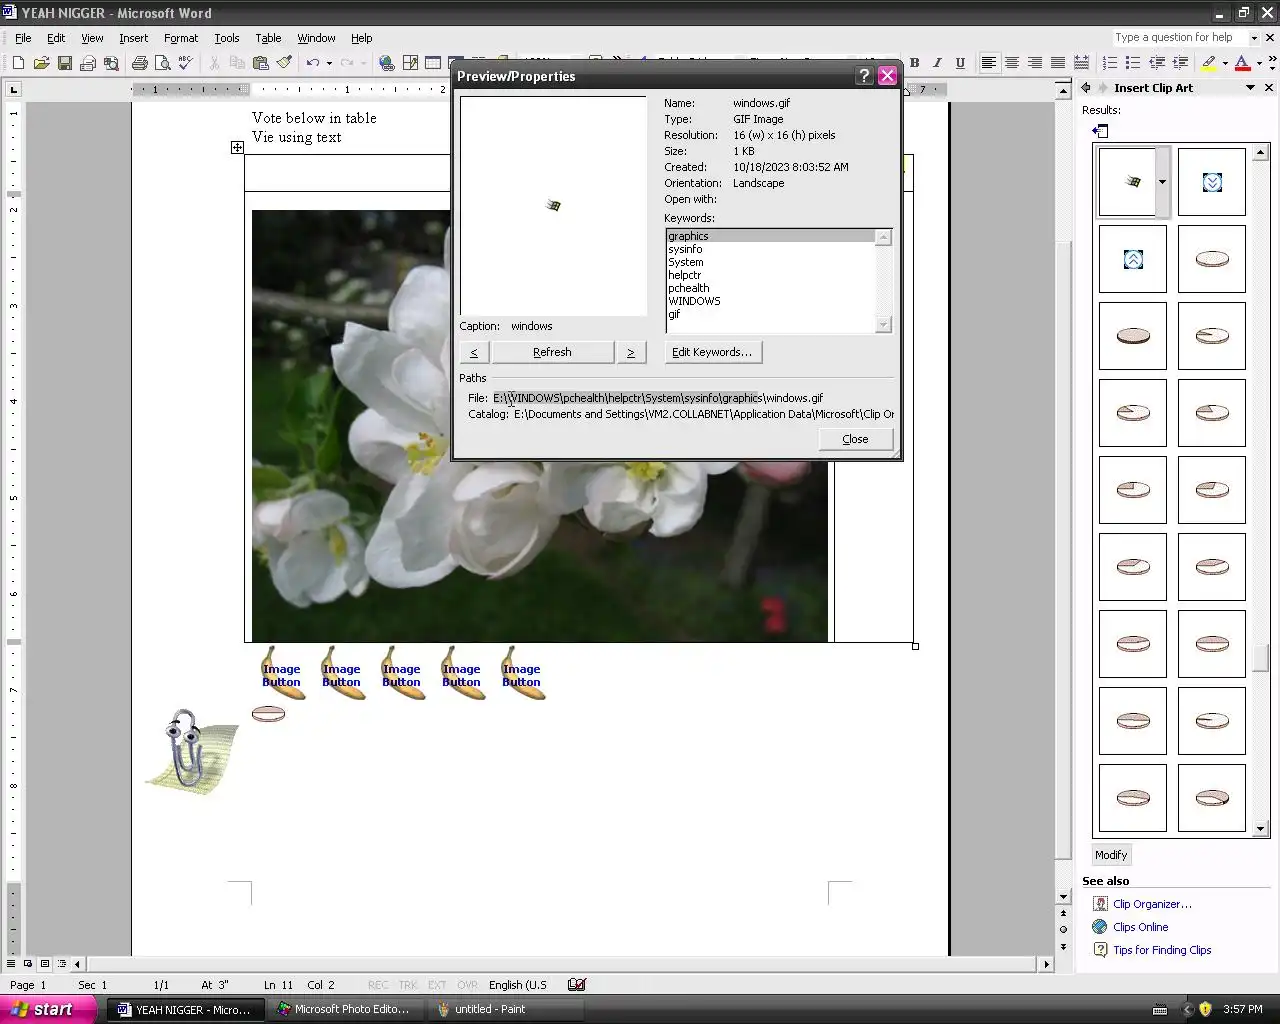Select the down-chevron clip thumbnail
This screenshot has width=1280, height=1024.
click(1212, 182)
